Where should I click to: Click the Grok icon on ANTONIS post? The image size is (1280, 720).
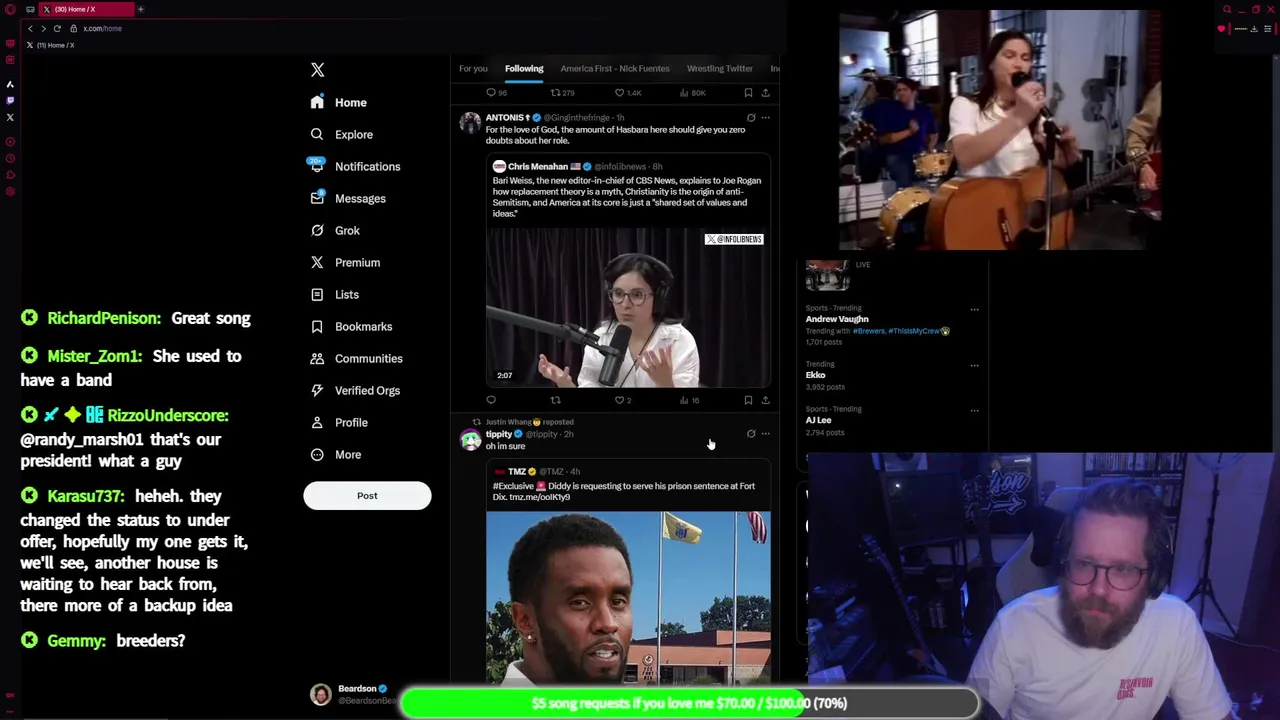(751, 118)
